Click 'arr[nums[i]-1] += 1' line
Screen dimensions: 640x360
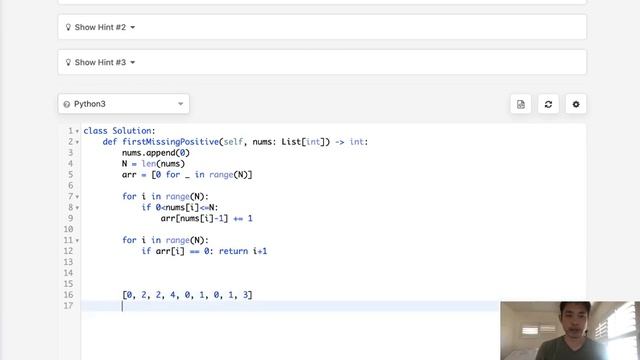207,218
